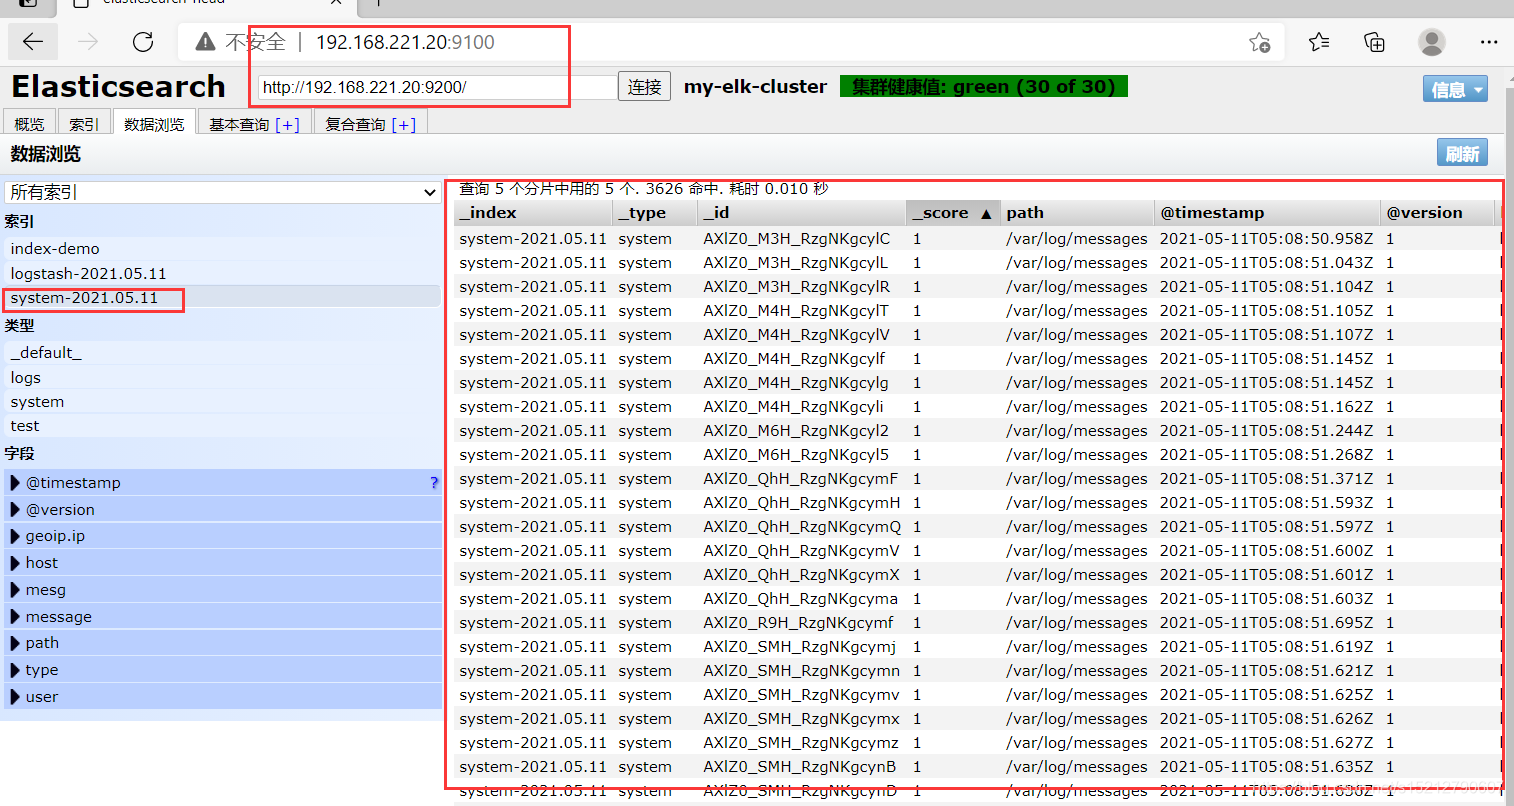Reload the page with refresh icon
This screenshot has height=806, width=1514.
[x=143, y=42]
